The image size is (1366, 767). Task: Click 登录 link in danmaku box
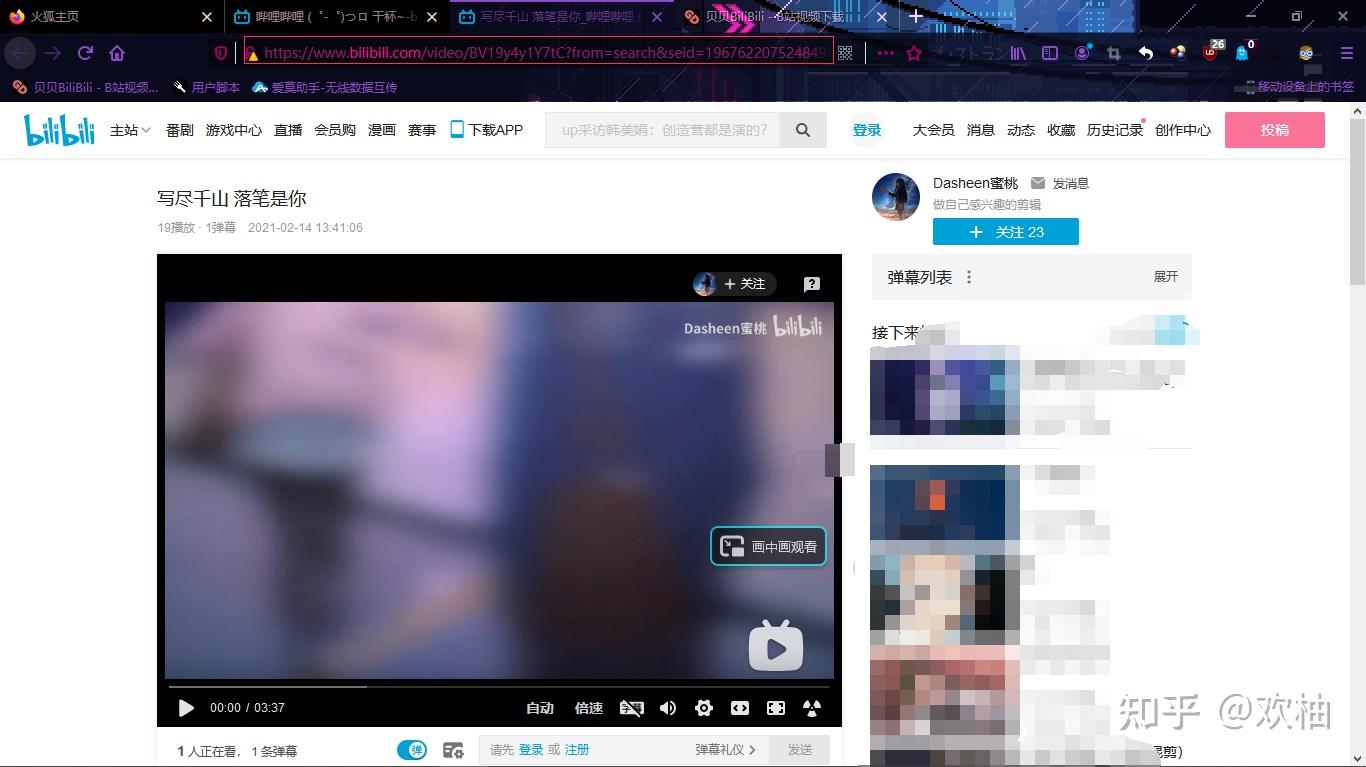pos(530,750)
